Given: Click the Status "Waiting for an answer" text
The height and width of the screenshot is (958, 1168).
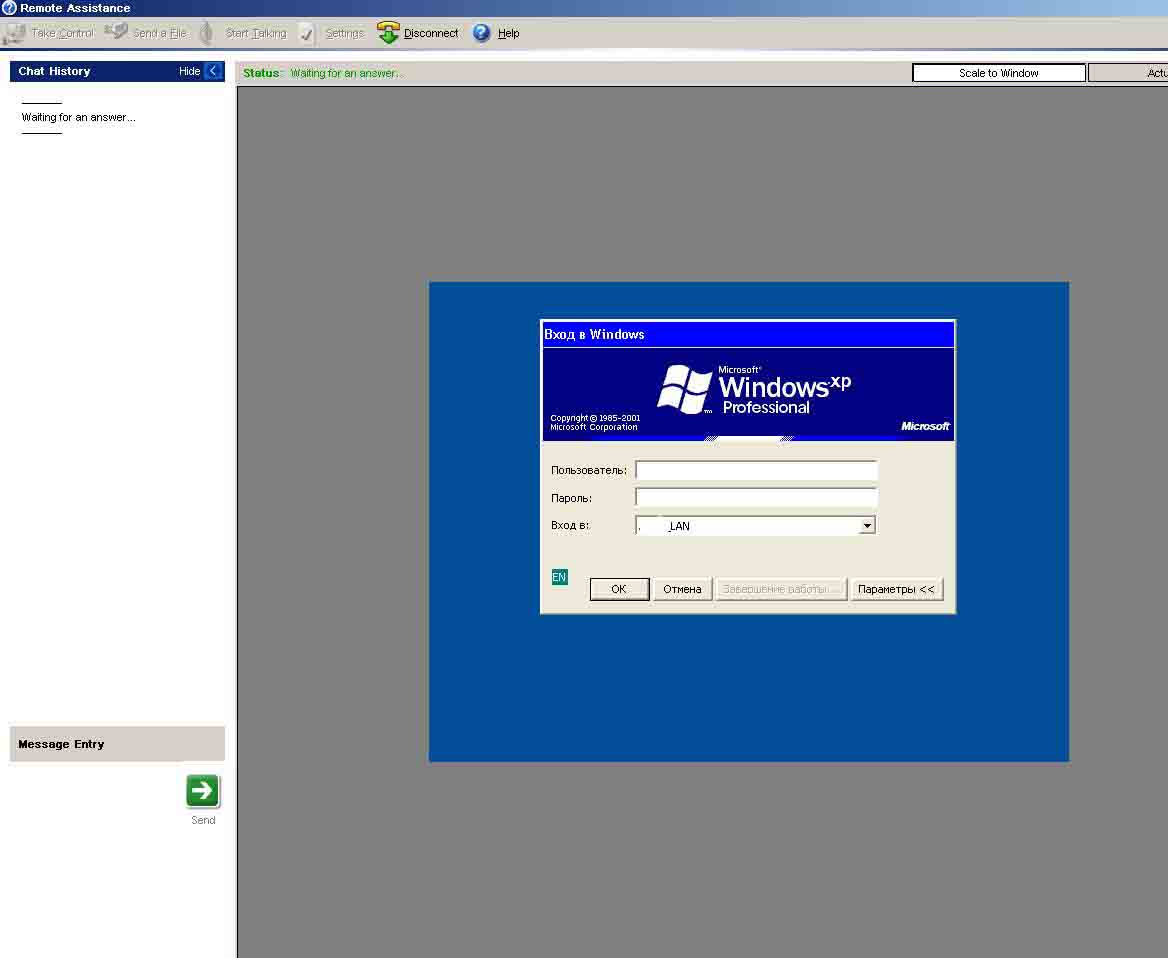Looking at the screenshot, I should point(346,73).
